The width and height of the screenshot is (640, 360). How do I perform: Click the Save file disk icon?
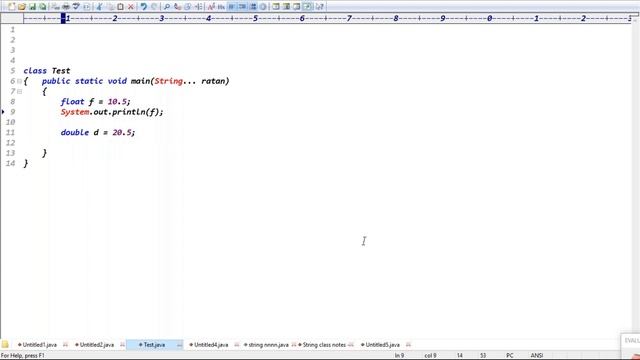point(32,7)
